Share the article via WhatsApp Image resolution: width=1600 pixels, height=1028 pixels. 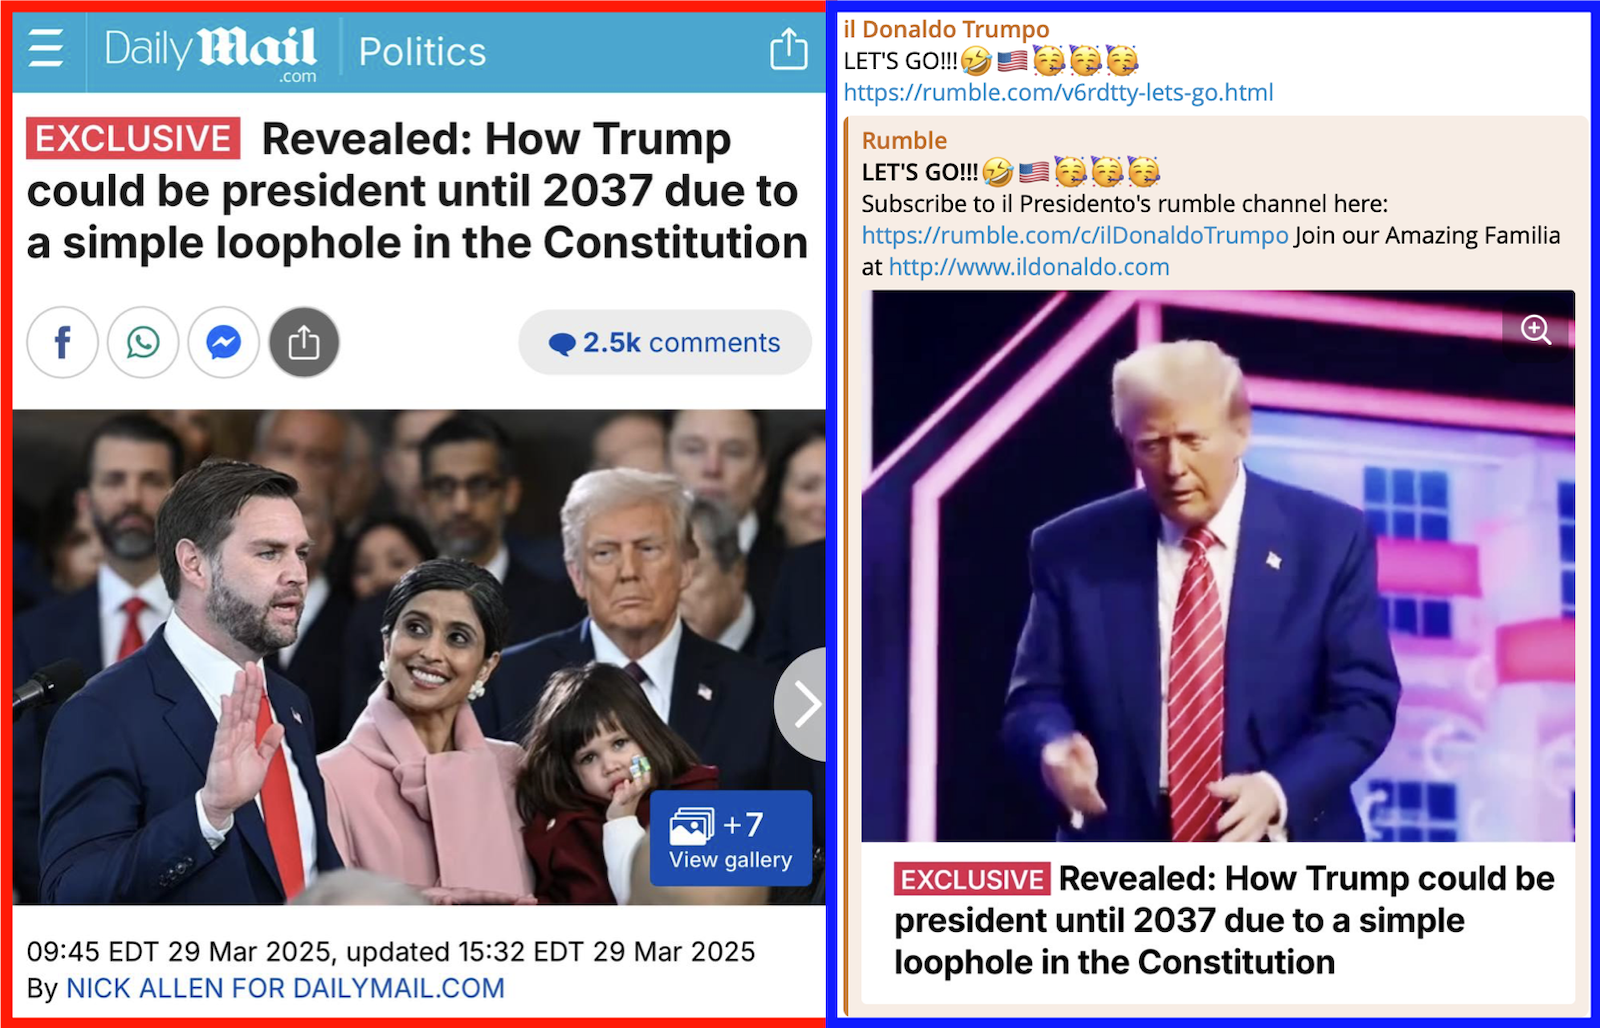[x=143, y=342]
